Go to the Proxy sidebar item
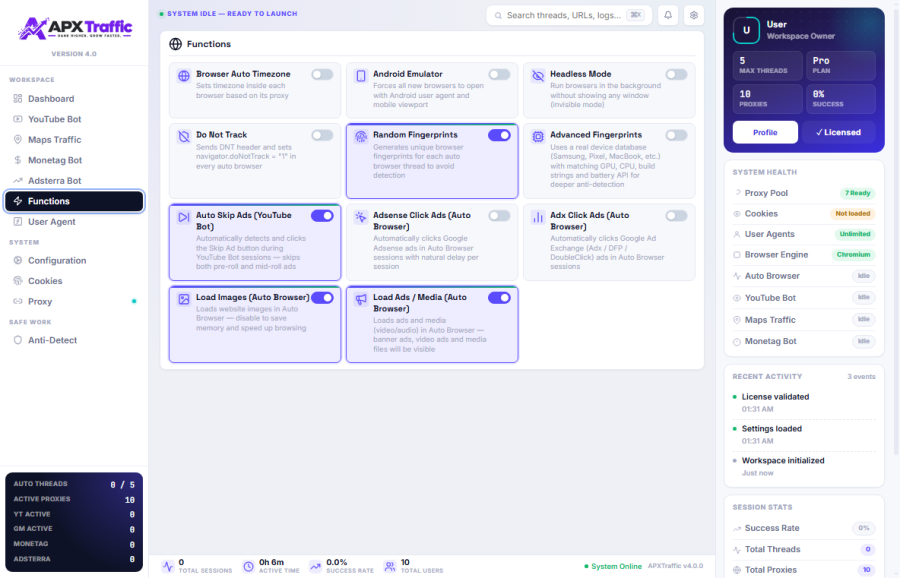The height and width of the screenshot is (578, 900). 74,301
